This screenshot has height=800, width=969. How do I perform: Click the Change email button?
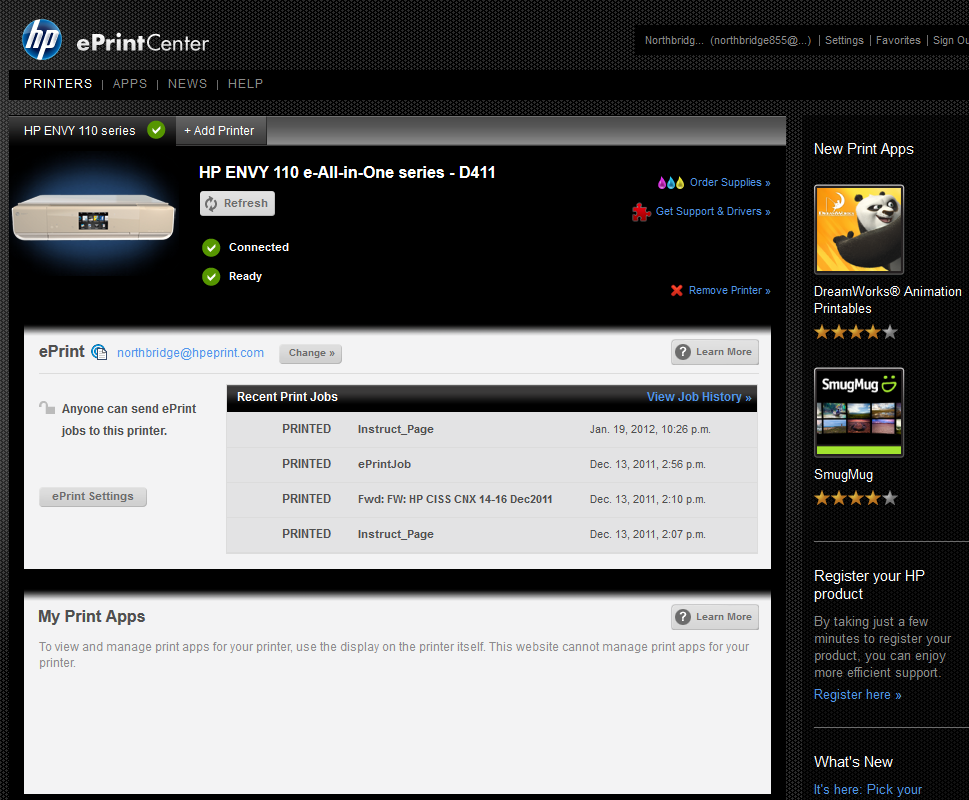point(311,353)
